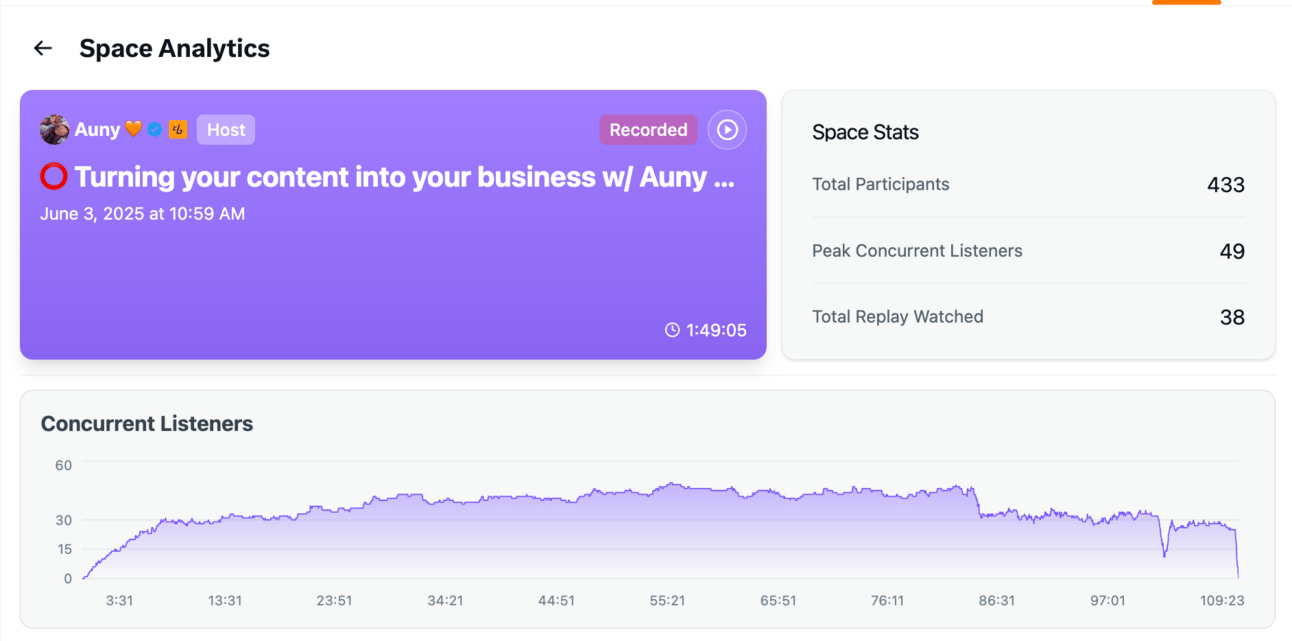The width and height of the screenshot is (1292, 641).
Task: Click the orange tab indicator at top
Action: click(1186, 3)
